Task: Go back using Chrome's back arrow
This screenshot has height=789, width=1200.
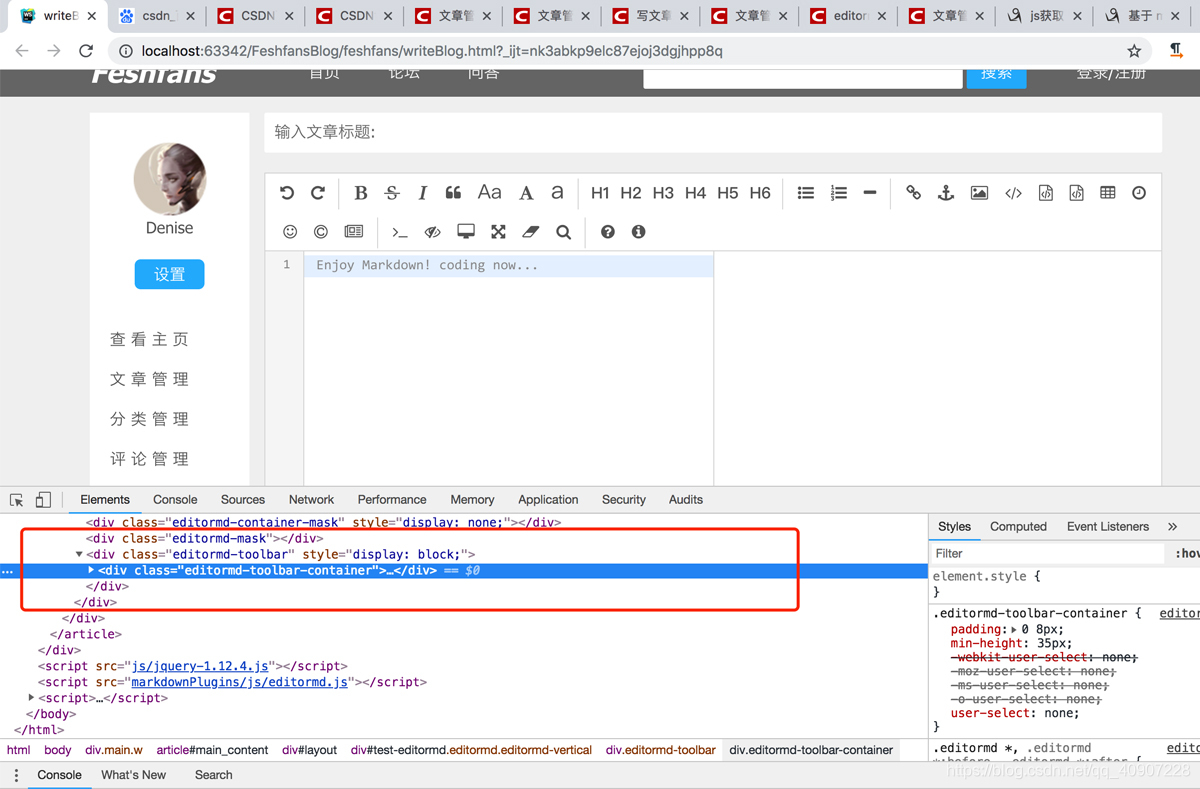Action: pyautogui.click(x=22, y=51)
